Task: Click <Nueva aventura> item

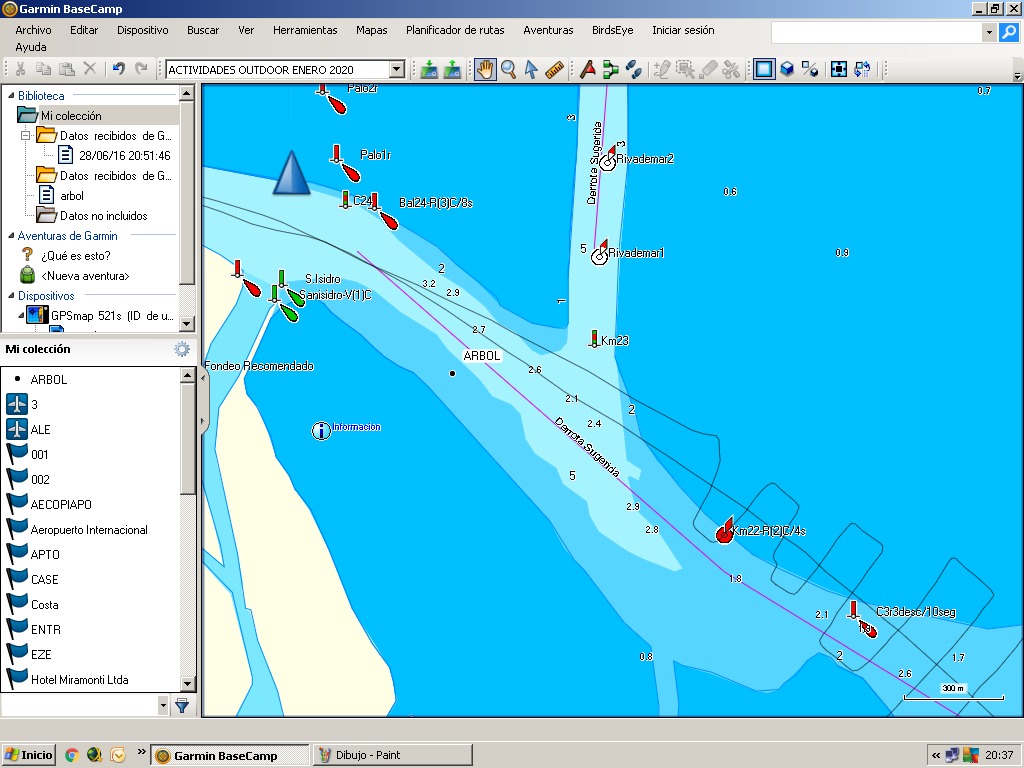Action: pyautogui.click(x=85, y=276)
